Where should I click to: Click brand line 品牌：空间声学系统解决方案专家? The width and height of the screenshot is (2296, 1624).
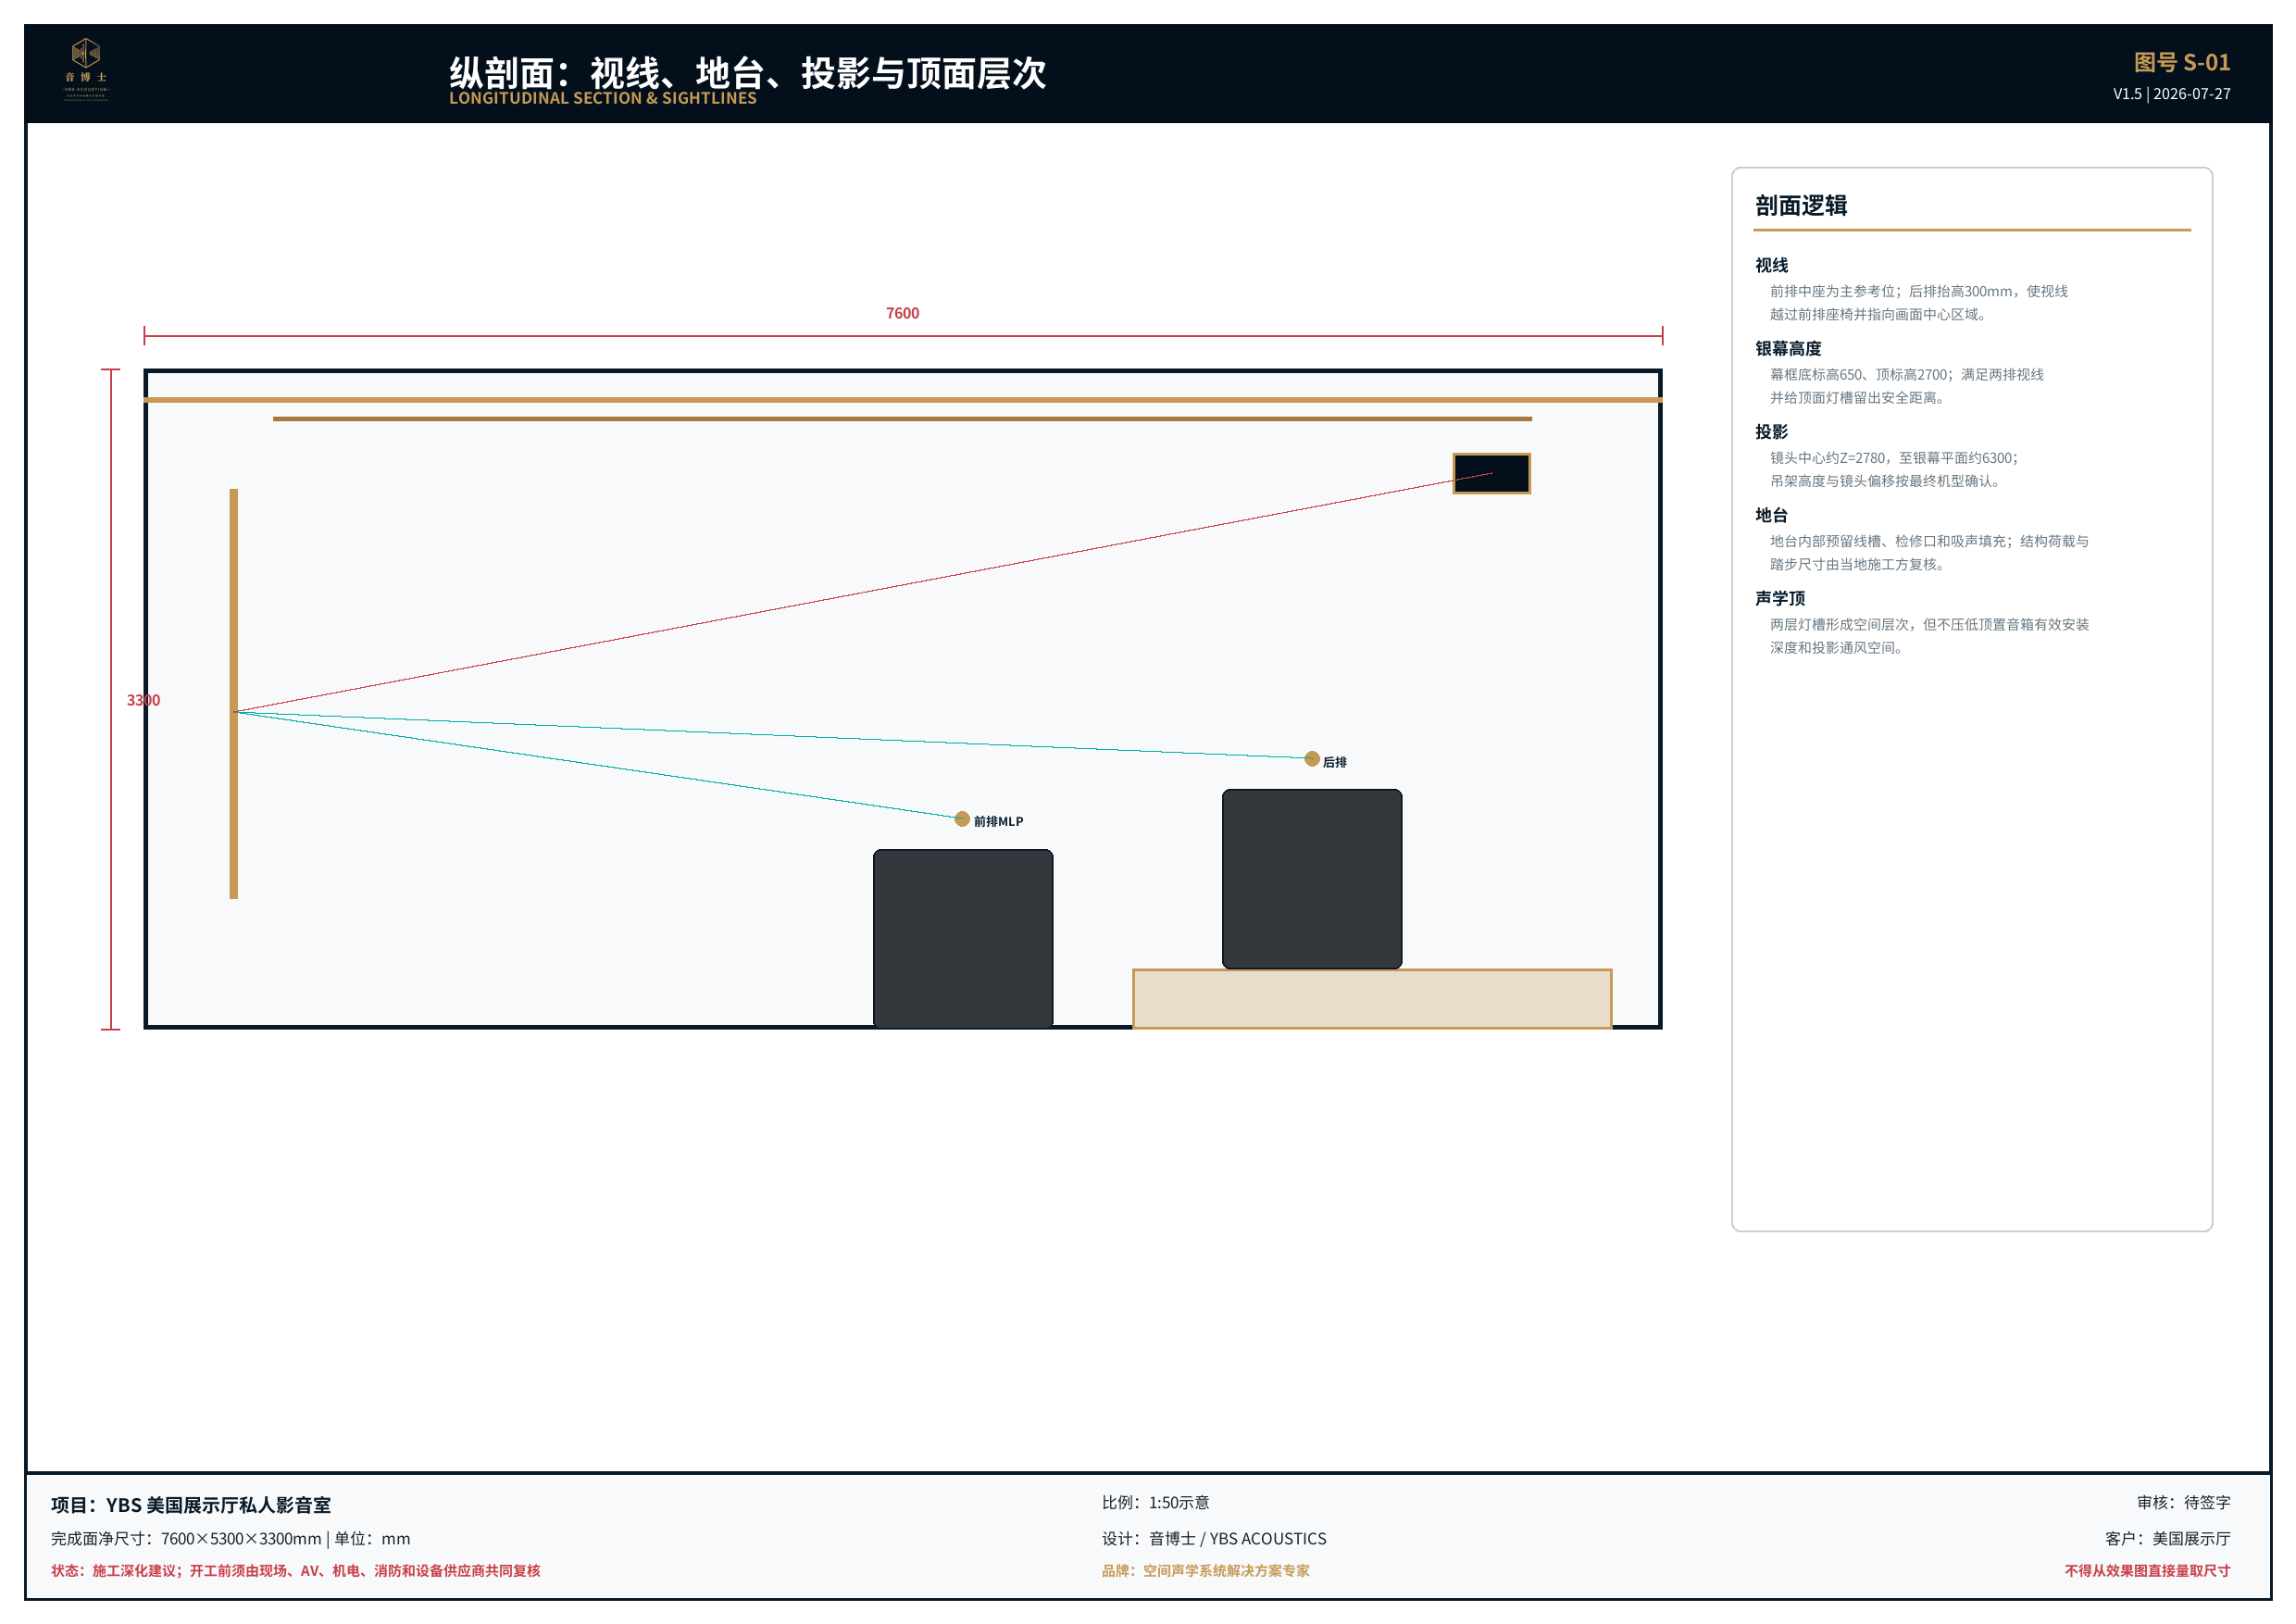[1205, 1571]
